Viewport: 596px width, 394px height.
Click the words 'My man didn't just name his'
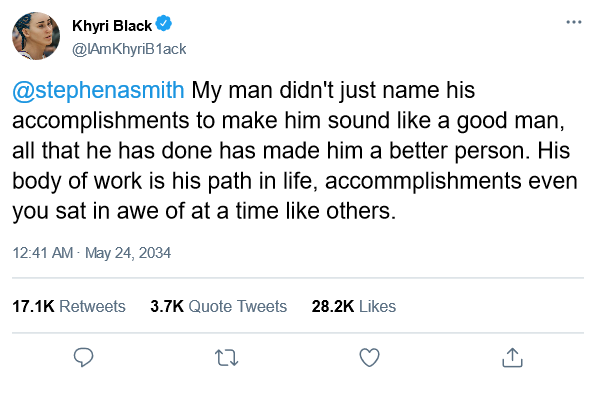point(333,90)
